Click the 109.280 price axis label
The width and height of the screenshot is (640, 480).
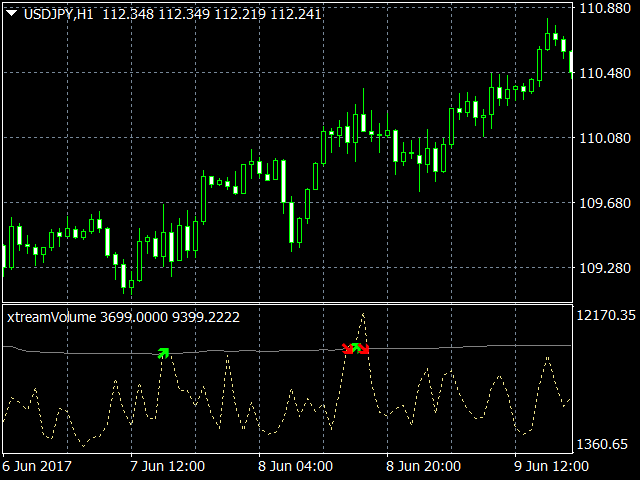[605, 268]
